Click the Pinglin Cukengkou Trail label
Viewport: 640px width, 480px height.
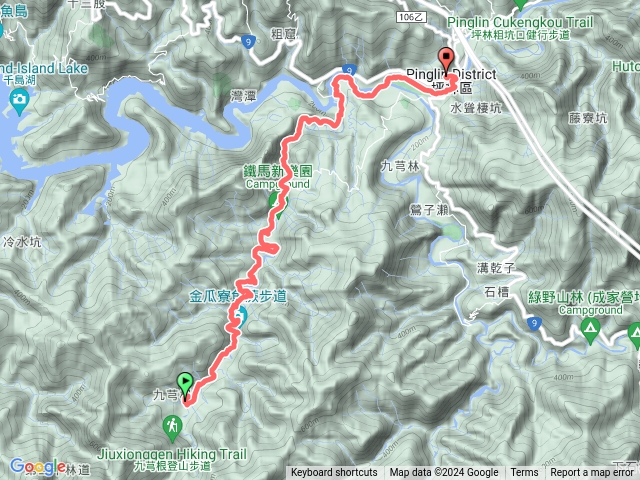point(520,22)
